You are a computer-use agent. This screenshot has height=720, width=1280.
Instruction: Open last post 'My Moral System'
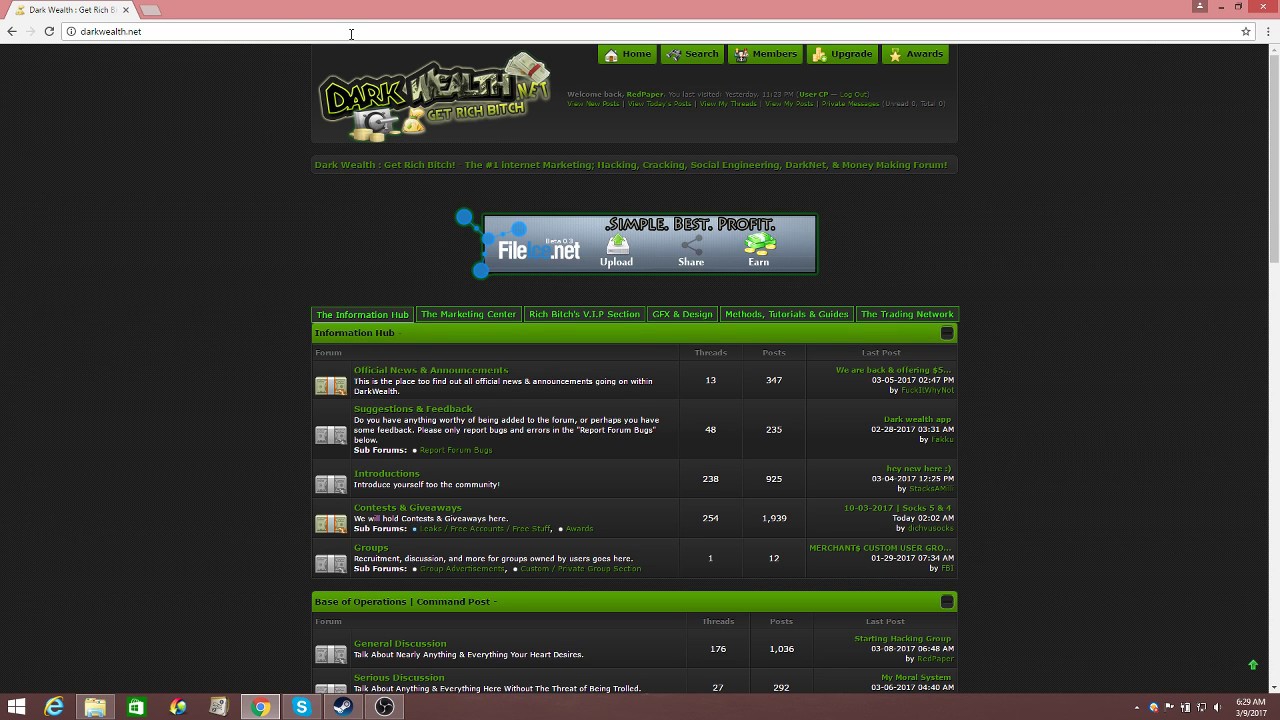pyautogui.click(x=916, y=678)
